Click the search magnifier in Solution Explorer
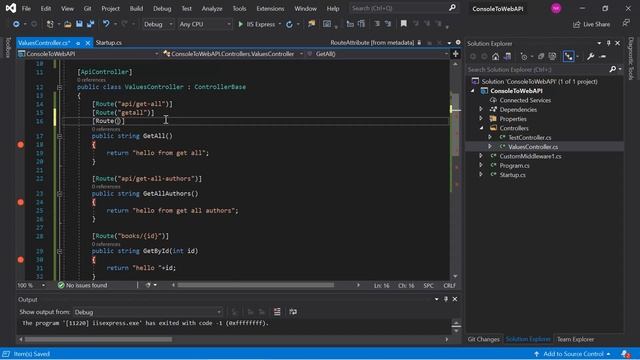The image size is (640, 360). [x=612, y=69]
